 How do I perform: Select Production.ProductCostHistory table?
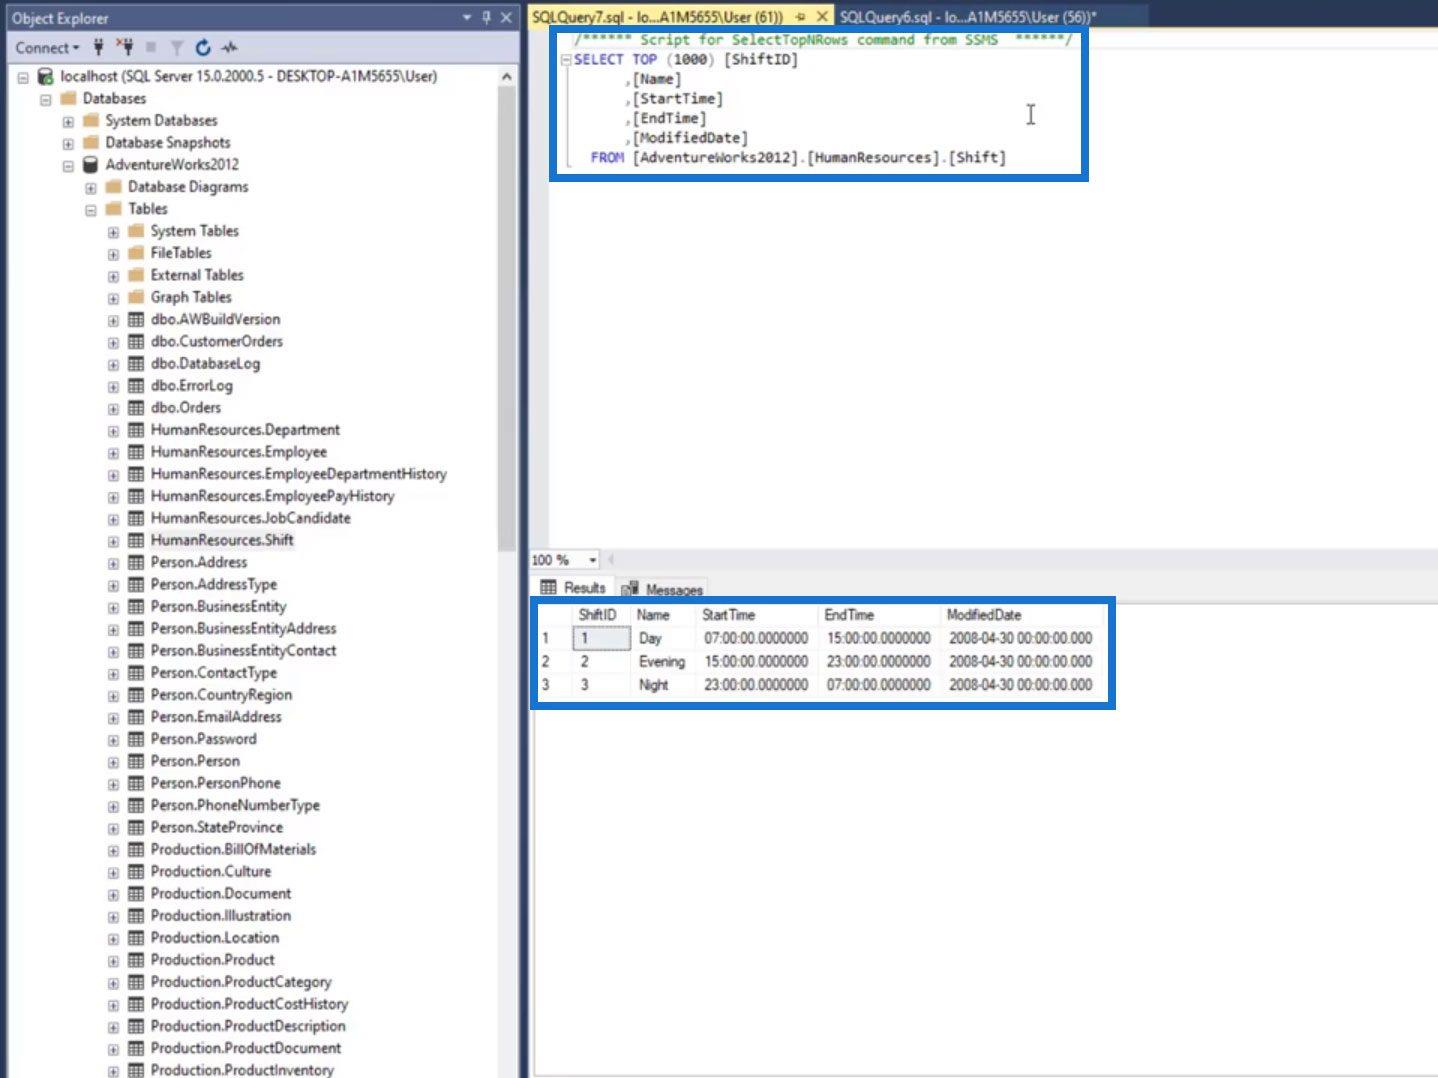(x=249, y=1004)
